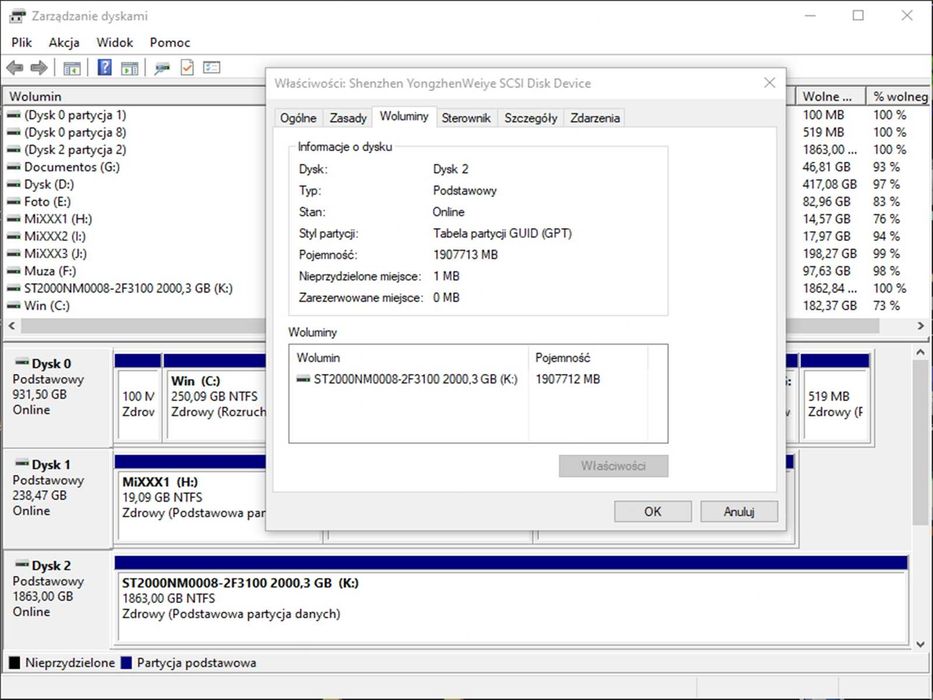
Task: Select the Muza (F:) volume row
Action: click(x=51, y=271)
